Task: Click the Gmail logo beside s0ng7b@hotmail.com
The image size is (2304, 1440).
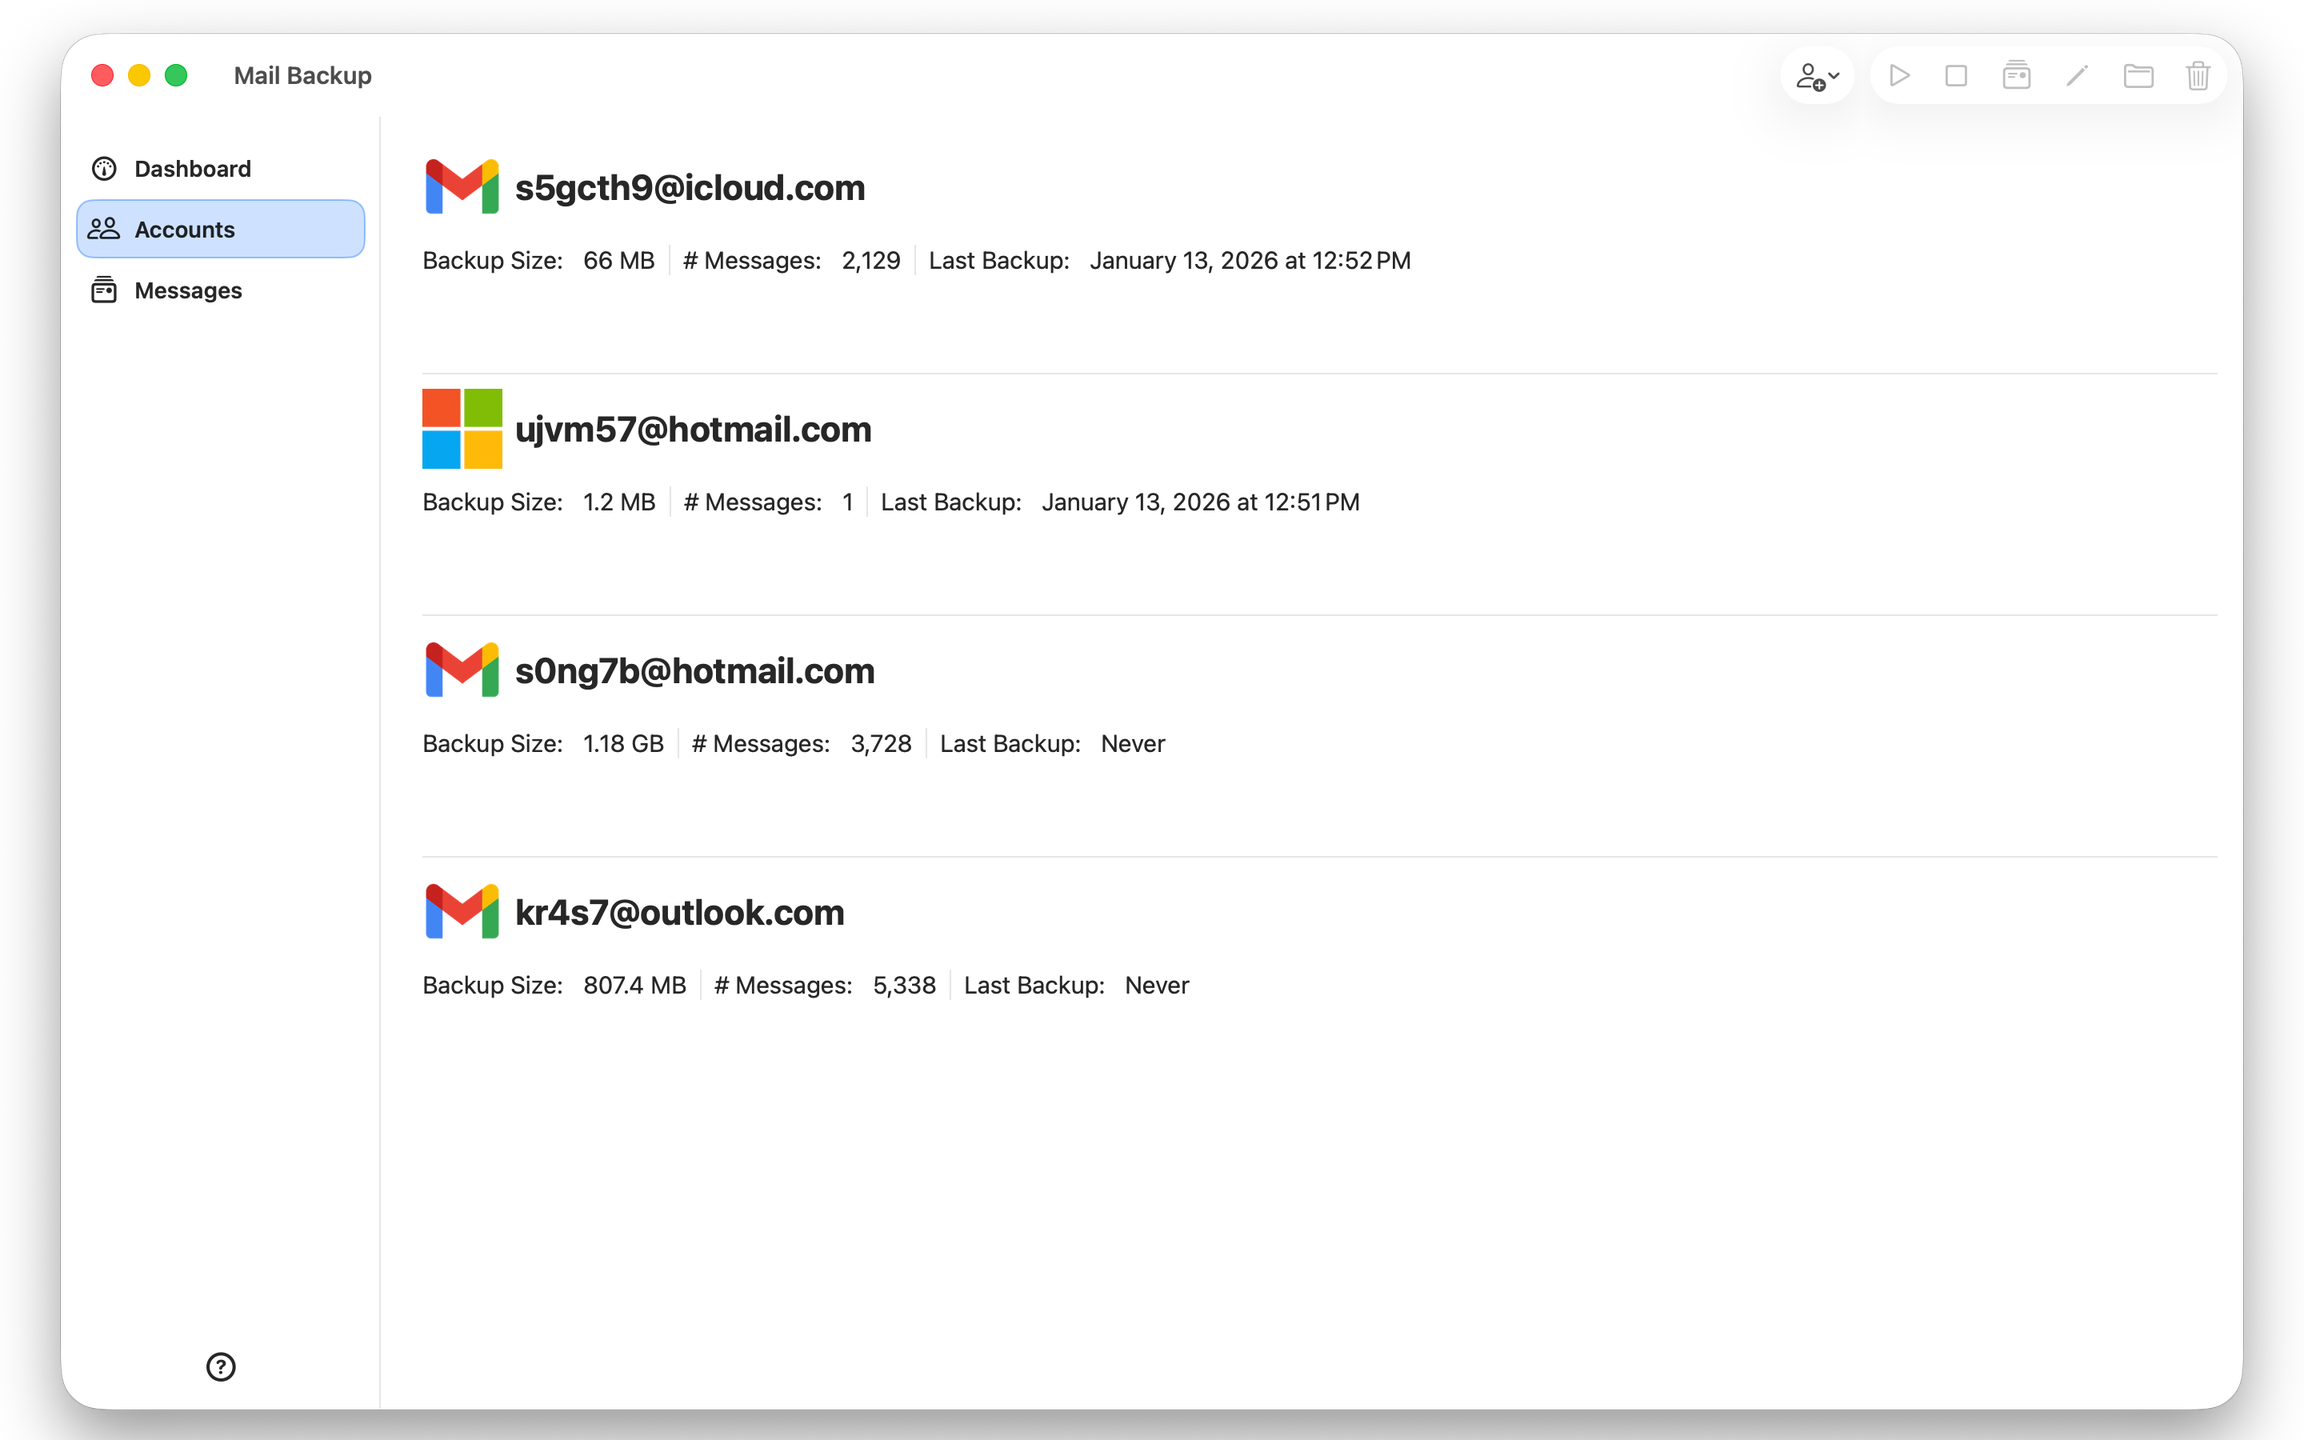Action: pos(461,670)
